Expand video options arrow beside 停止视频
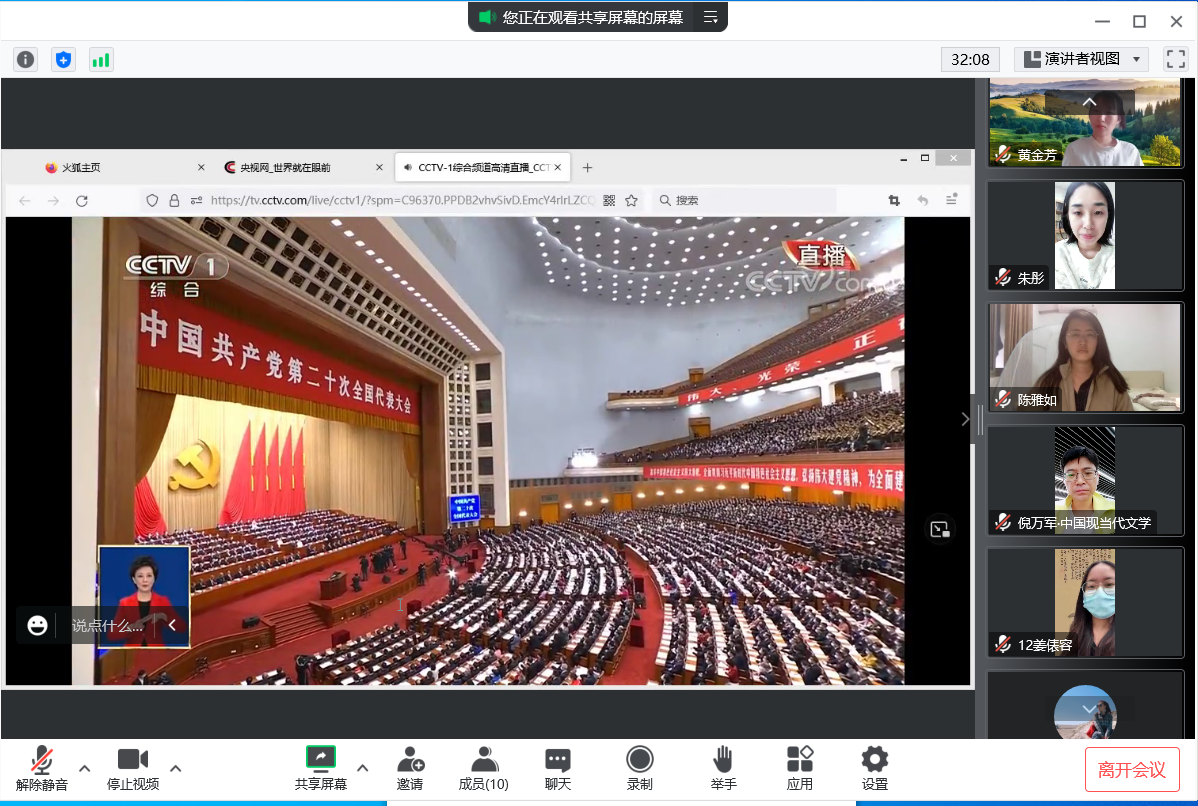Screen dimensions: 1198x806 tap(176, 768)
